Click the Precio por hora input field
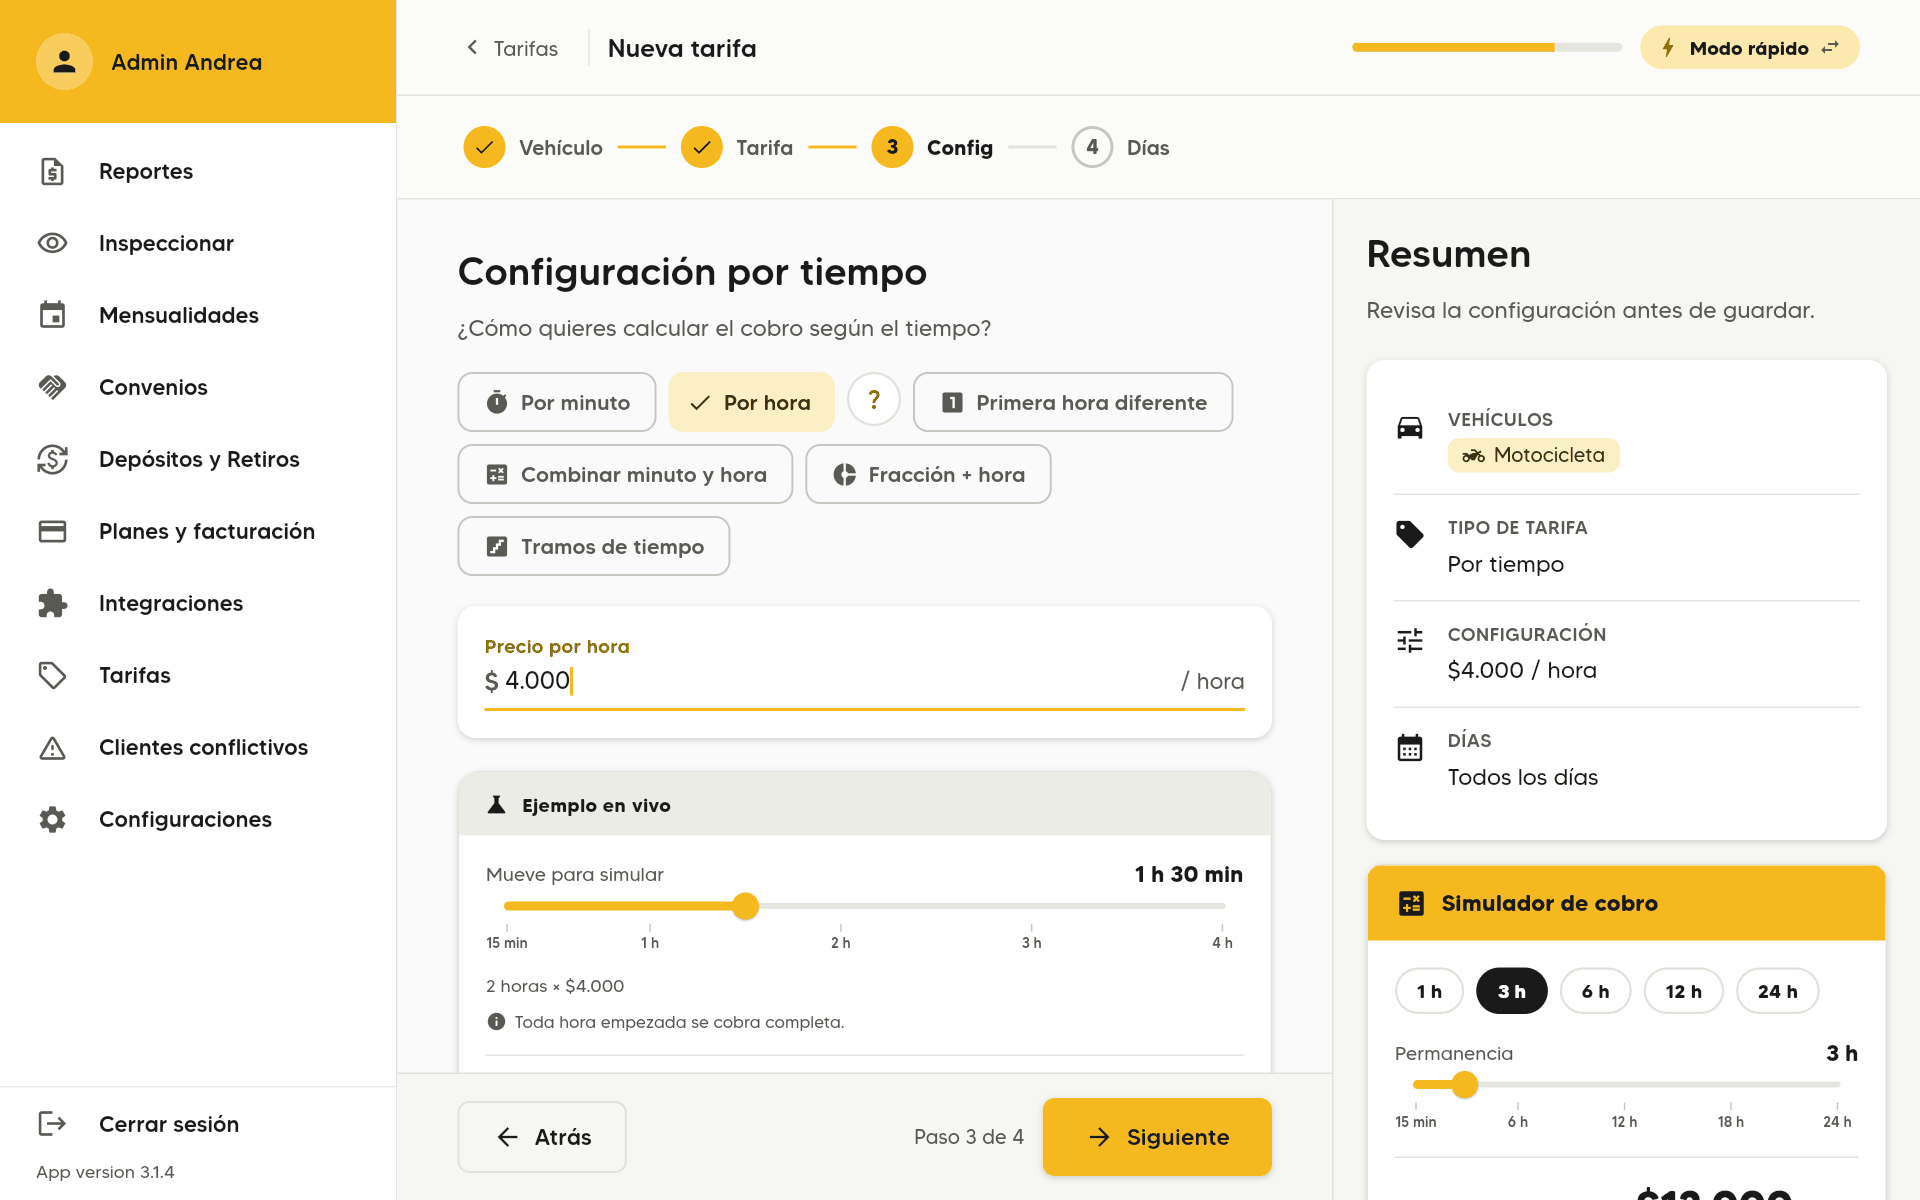This screenshot has width=1920, height=1200. point(864,681)
